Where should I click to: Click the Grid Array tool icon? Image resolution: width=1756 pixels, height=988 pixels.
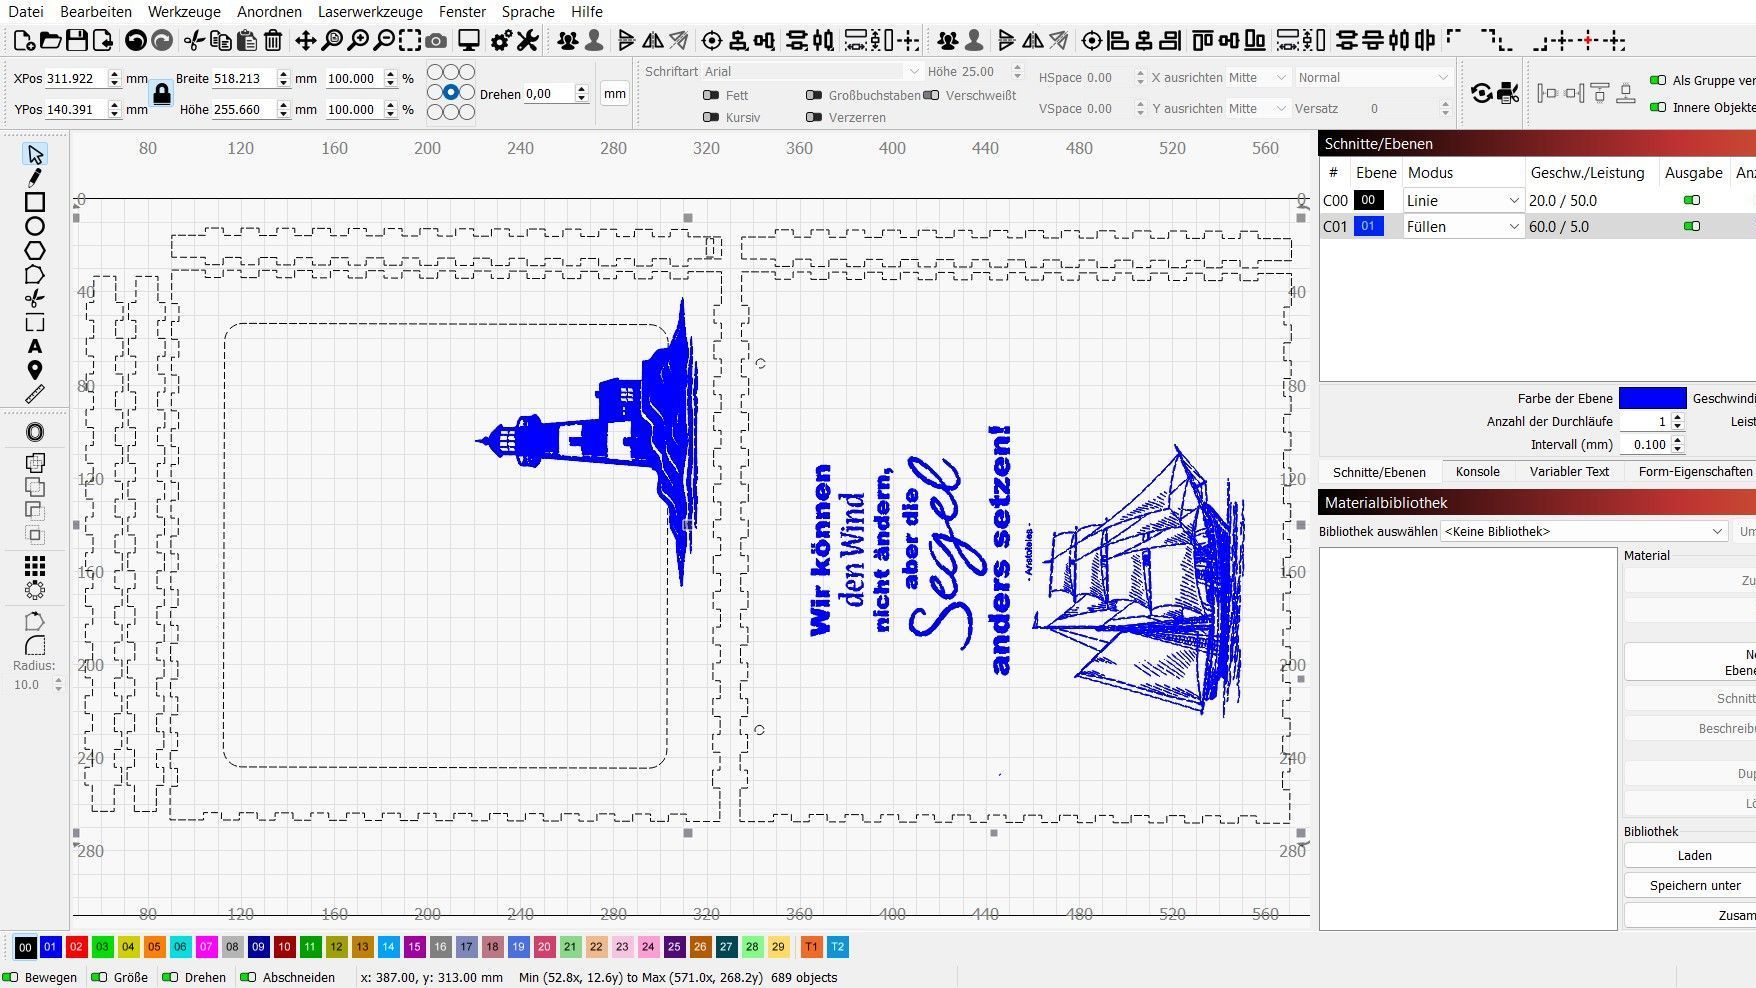pyautogui.click(x=35, y=566)
